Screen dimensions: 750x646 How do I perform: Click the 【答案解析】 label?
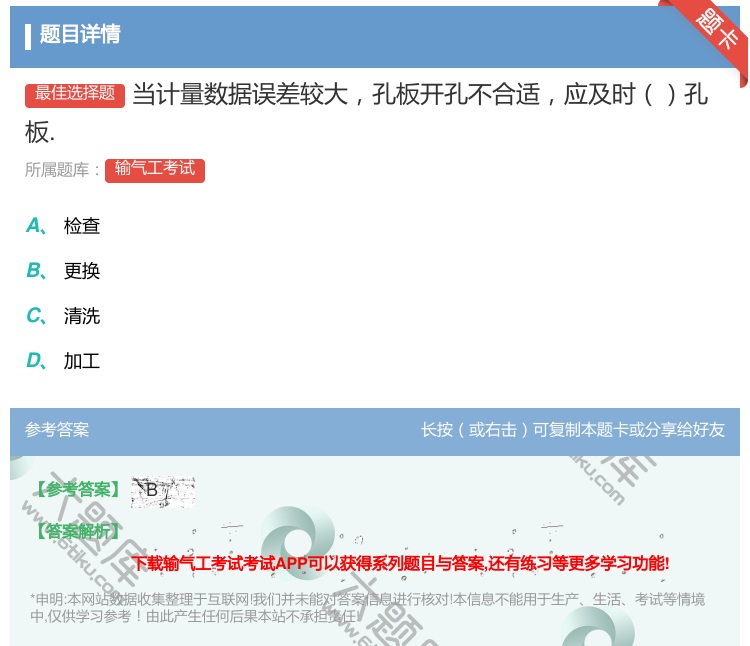click(x=78, y=531)
